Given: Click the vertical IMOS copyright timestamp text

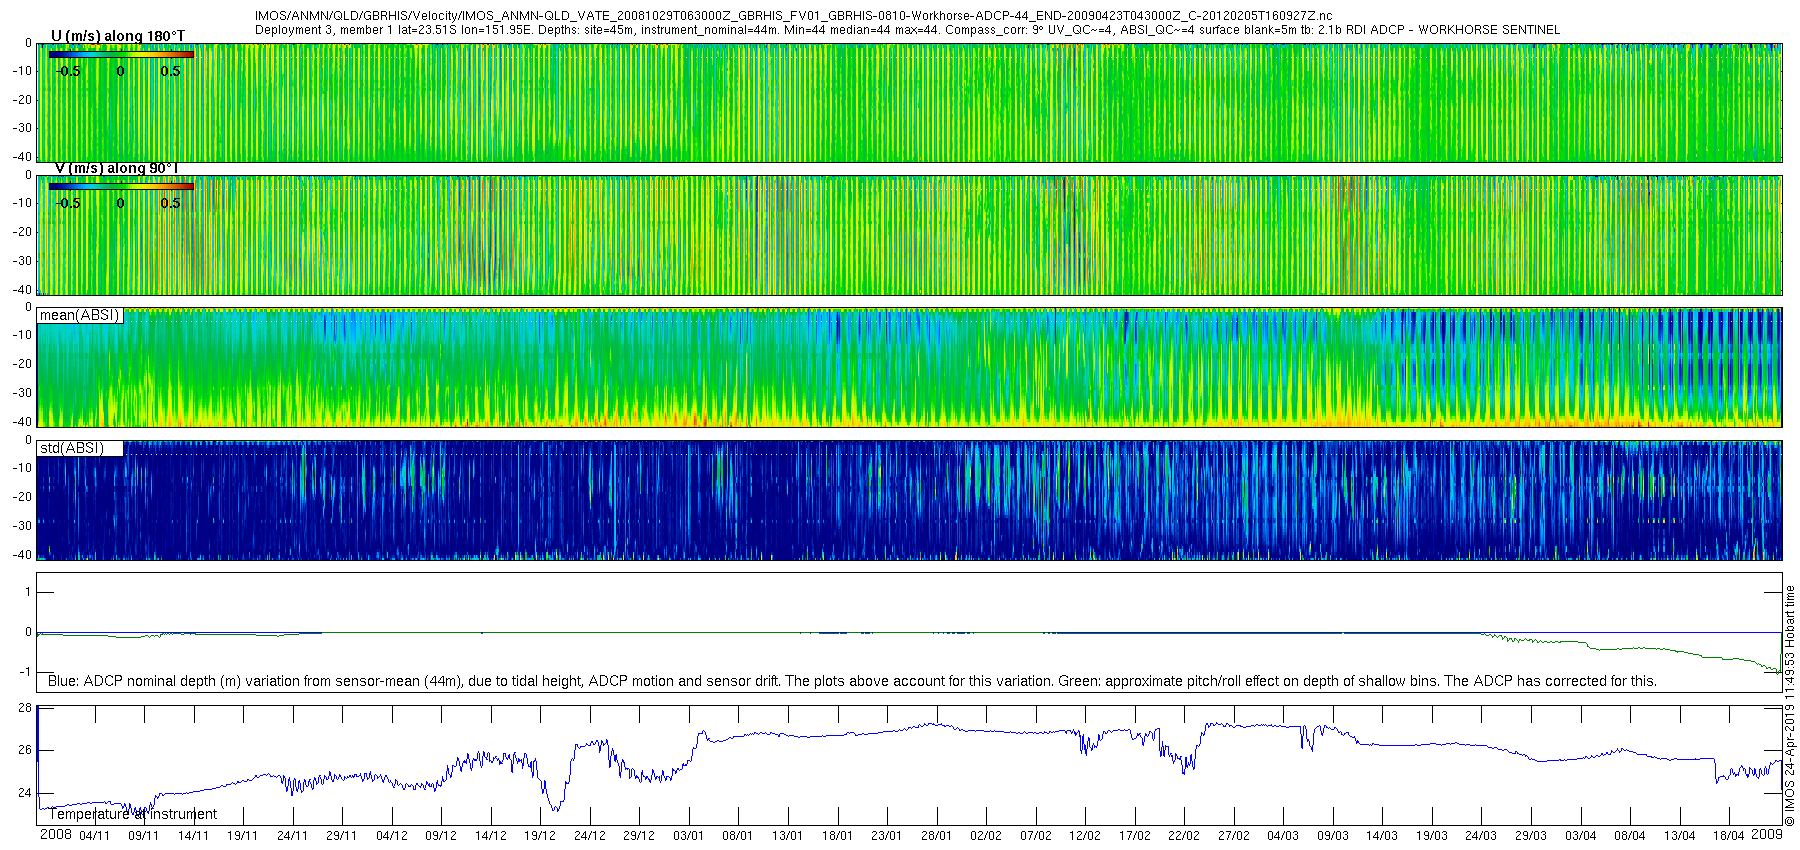Looking at the screenshot, I should click(x=1790, y=705).
